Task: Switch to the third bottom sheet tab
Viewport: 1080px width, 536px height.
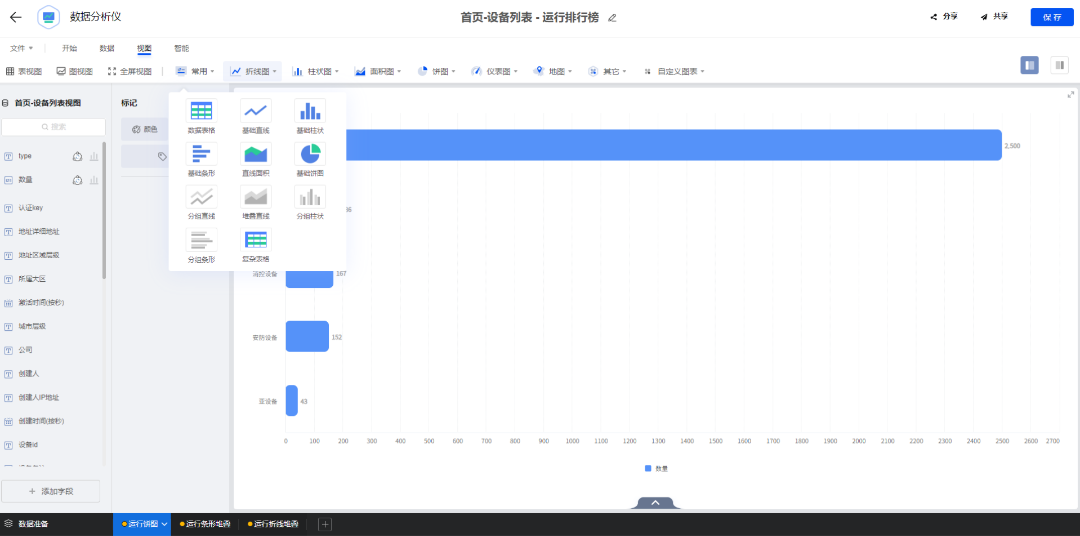Action: tap(273, 524)
